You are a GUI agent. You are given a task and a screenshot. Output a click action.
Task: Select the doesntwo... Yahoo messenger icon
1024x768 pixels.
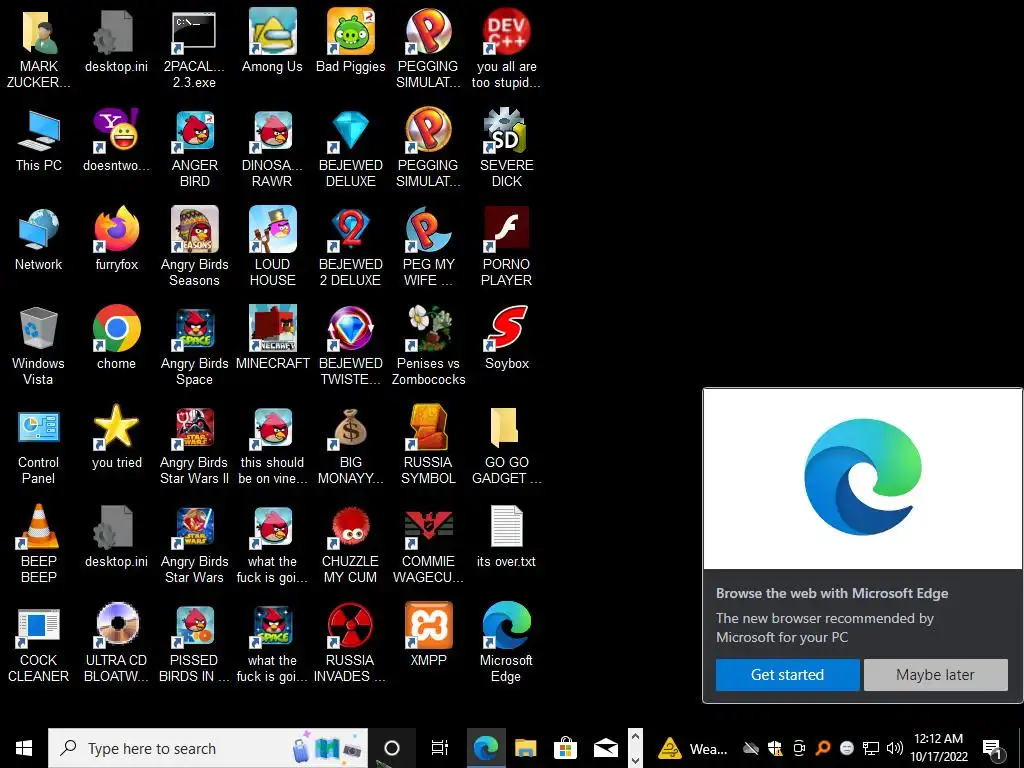(117, 131)
